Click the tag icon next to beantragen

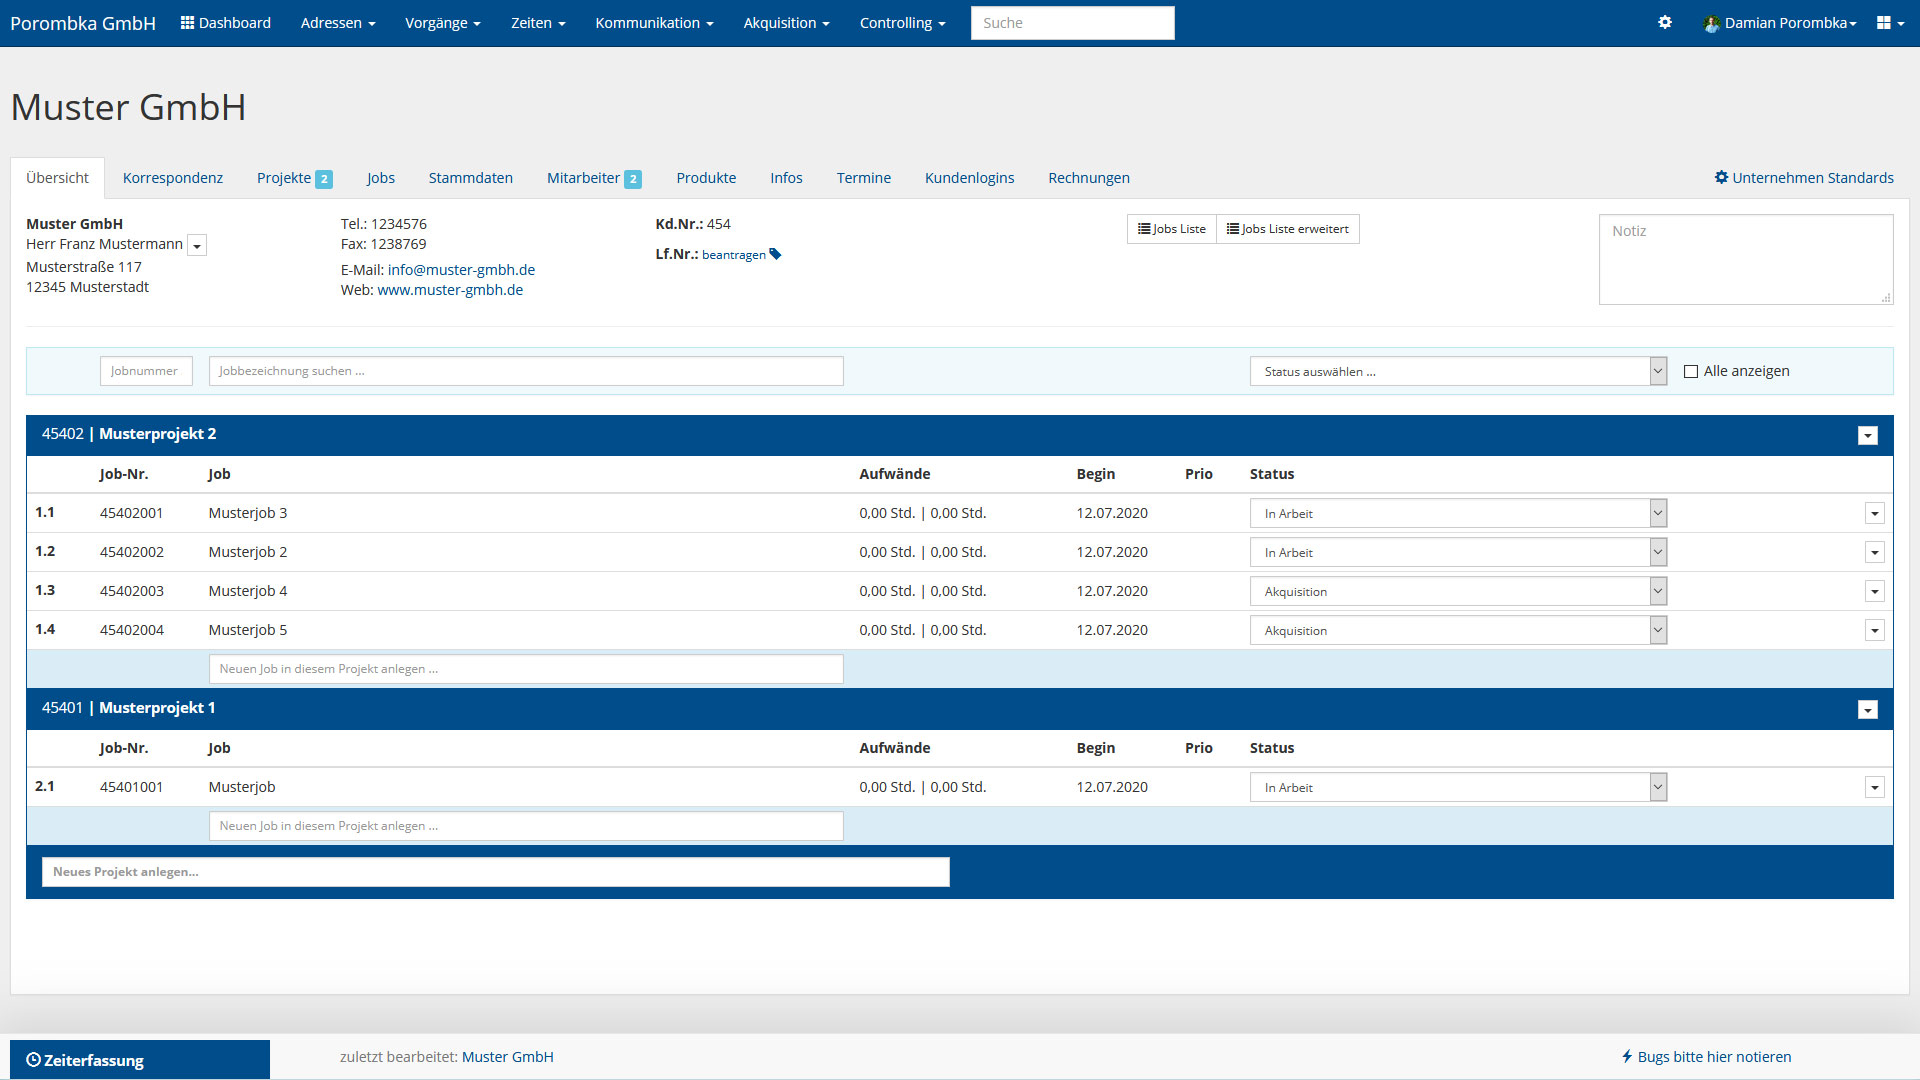(x=775, y=254)
